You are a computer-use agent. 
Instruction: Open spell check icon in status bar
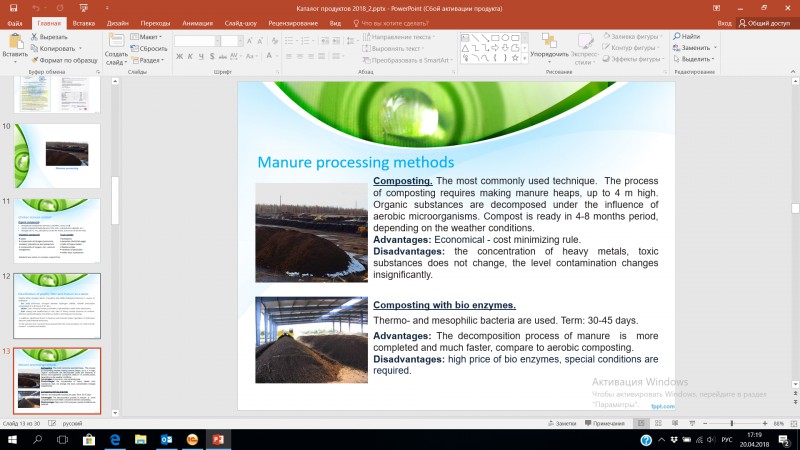click(x=52, y=423)
